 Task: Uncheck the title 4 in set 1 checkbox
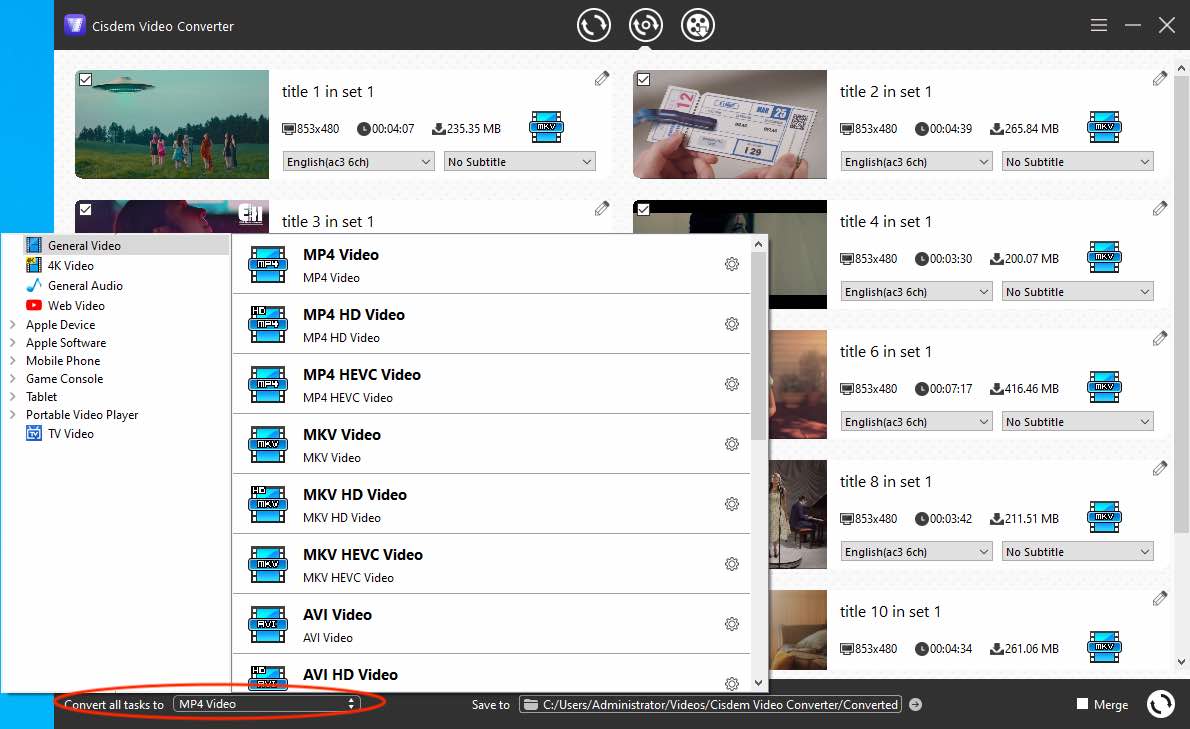[x=644, y=209]
